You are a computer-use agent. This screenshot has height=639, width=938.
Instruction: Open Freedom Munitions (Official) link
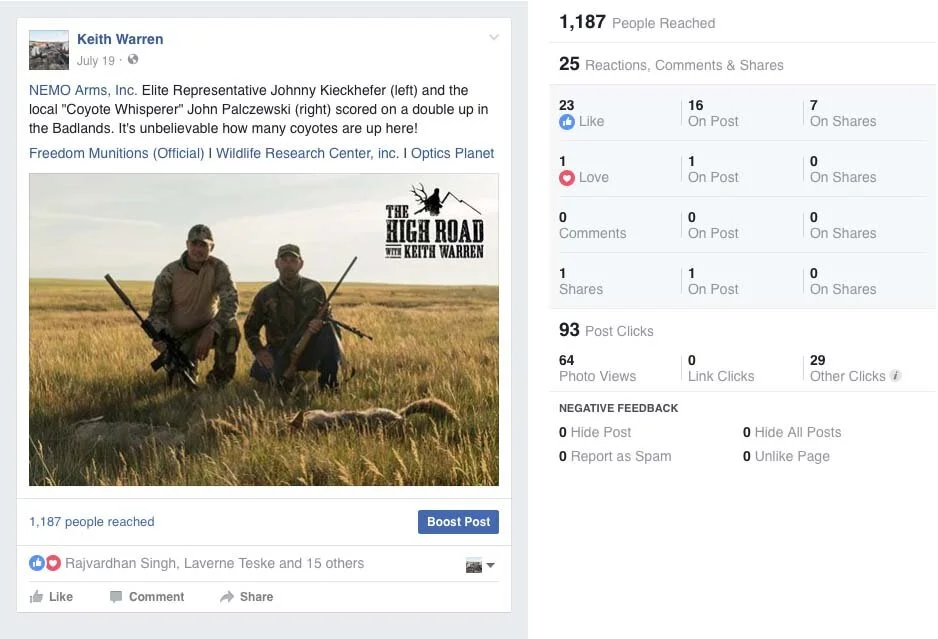point(117,153)
